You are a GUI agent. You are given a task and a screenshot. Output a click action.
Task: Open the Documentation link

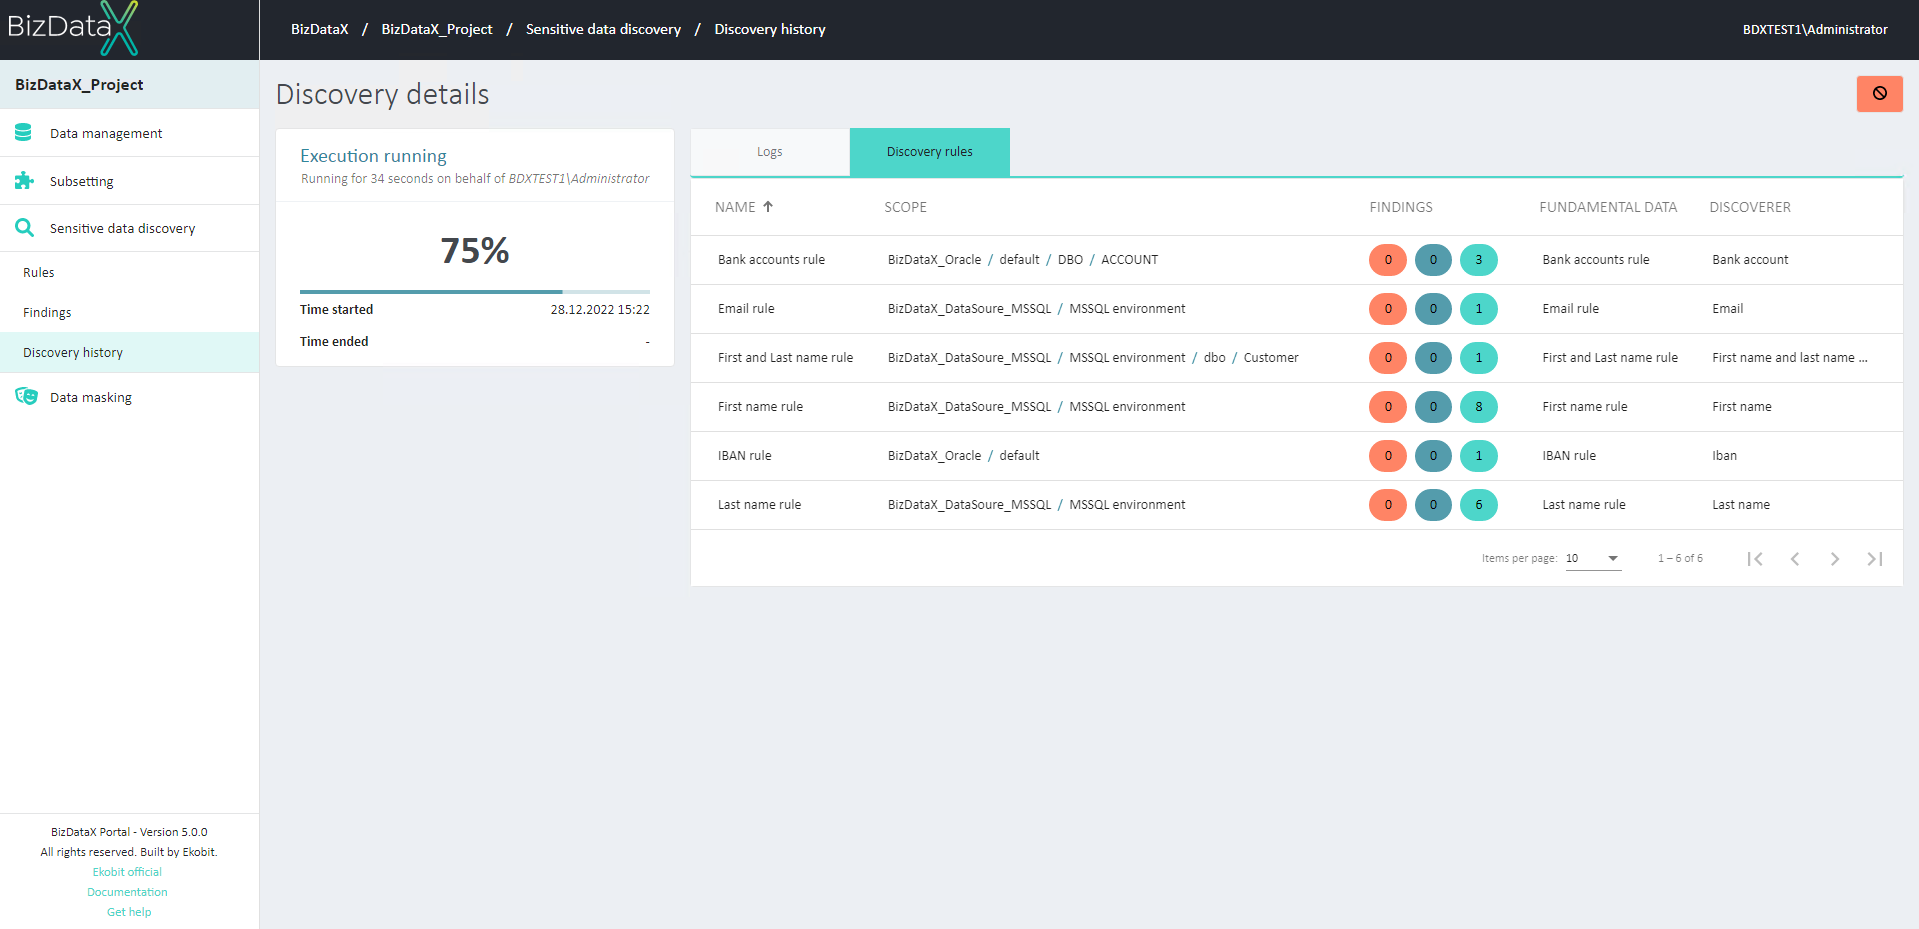127,892
